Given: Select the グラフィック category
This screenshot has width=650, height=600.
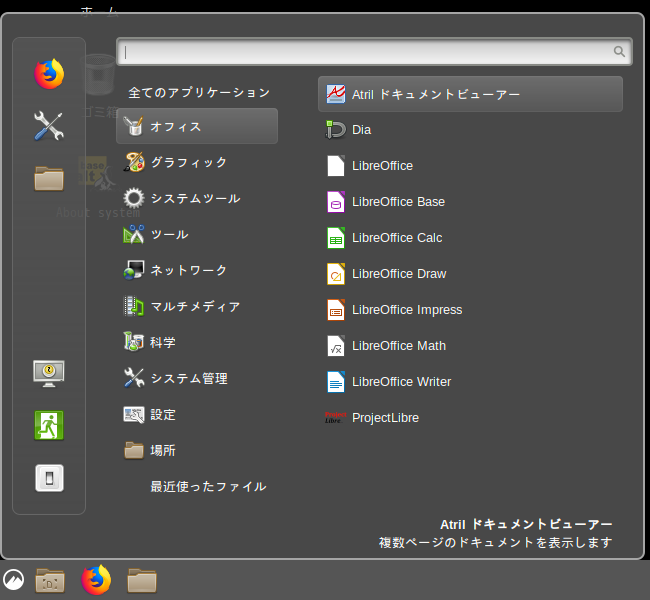Looking at the screenshot, I should pos(197,162).
